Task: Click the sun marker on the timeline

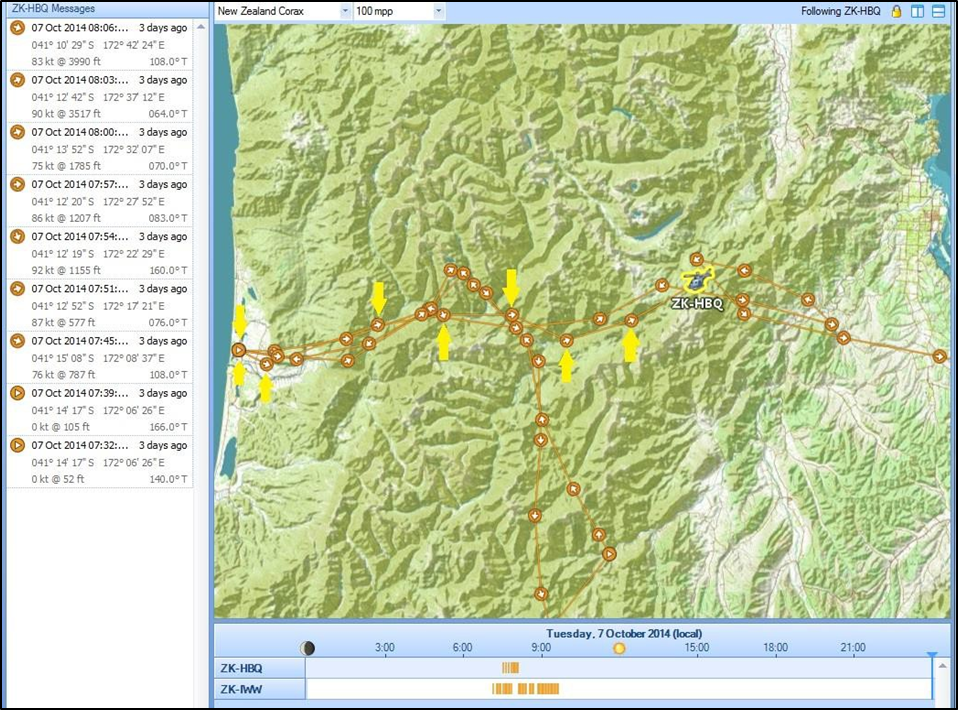Action: 618,647
